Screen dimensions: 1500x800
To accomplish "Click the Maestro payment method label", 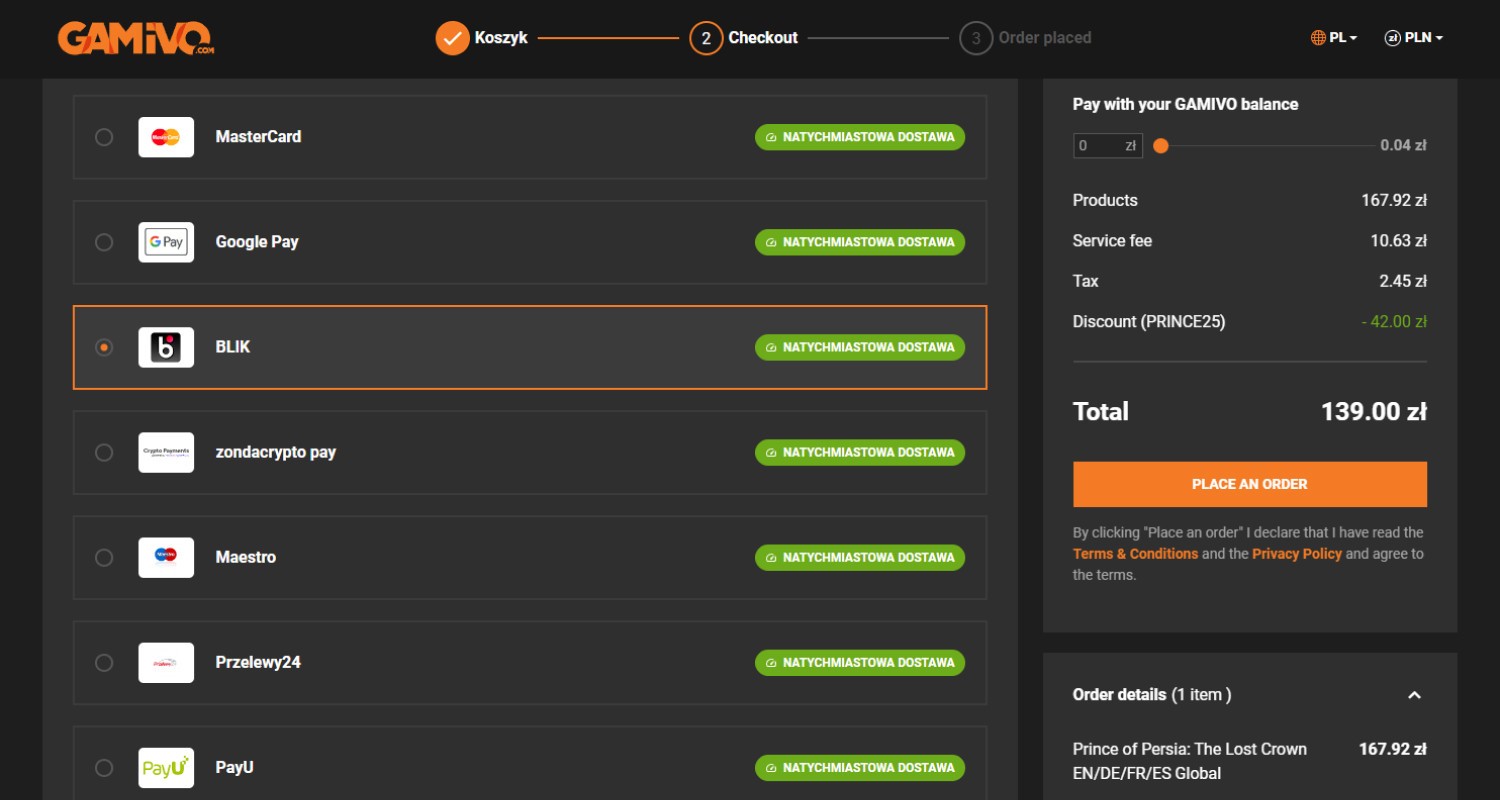I will [246, 557].
